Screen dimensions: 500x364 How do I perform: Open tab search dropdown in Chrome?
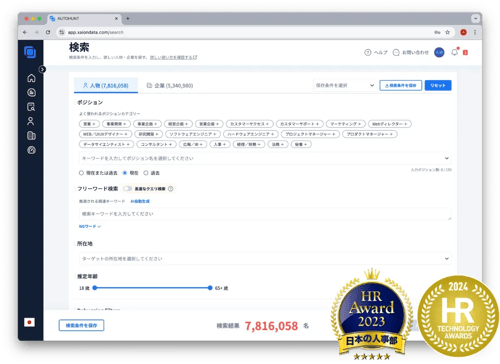pyautogui.click(x=475, y=19)
